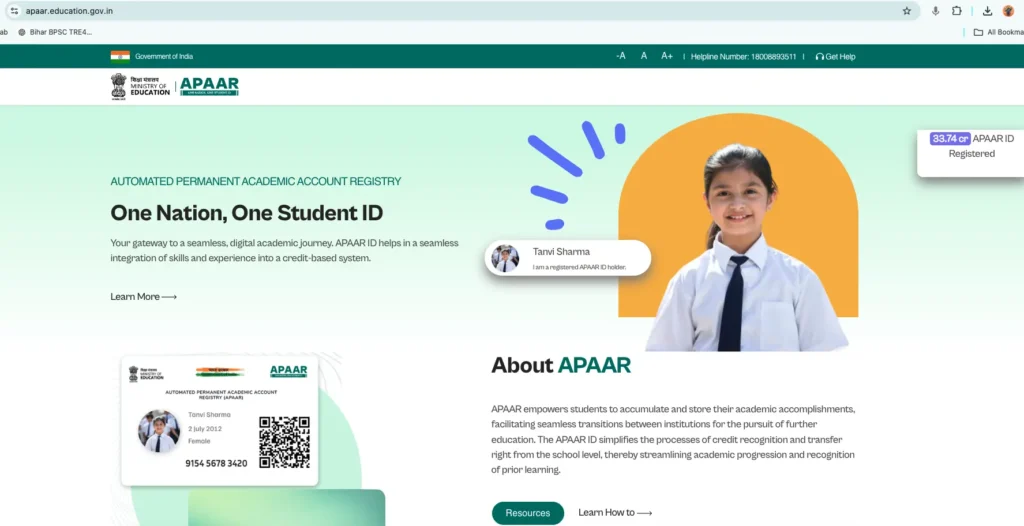Viewport: 1024px width, 526px height.
Task: Click the APAAR logo on ID card
Action: pyautogui.click(x=289, y=371)
